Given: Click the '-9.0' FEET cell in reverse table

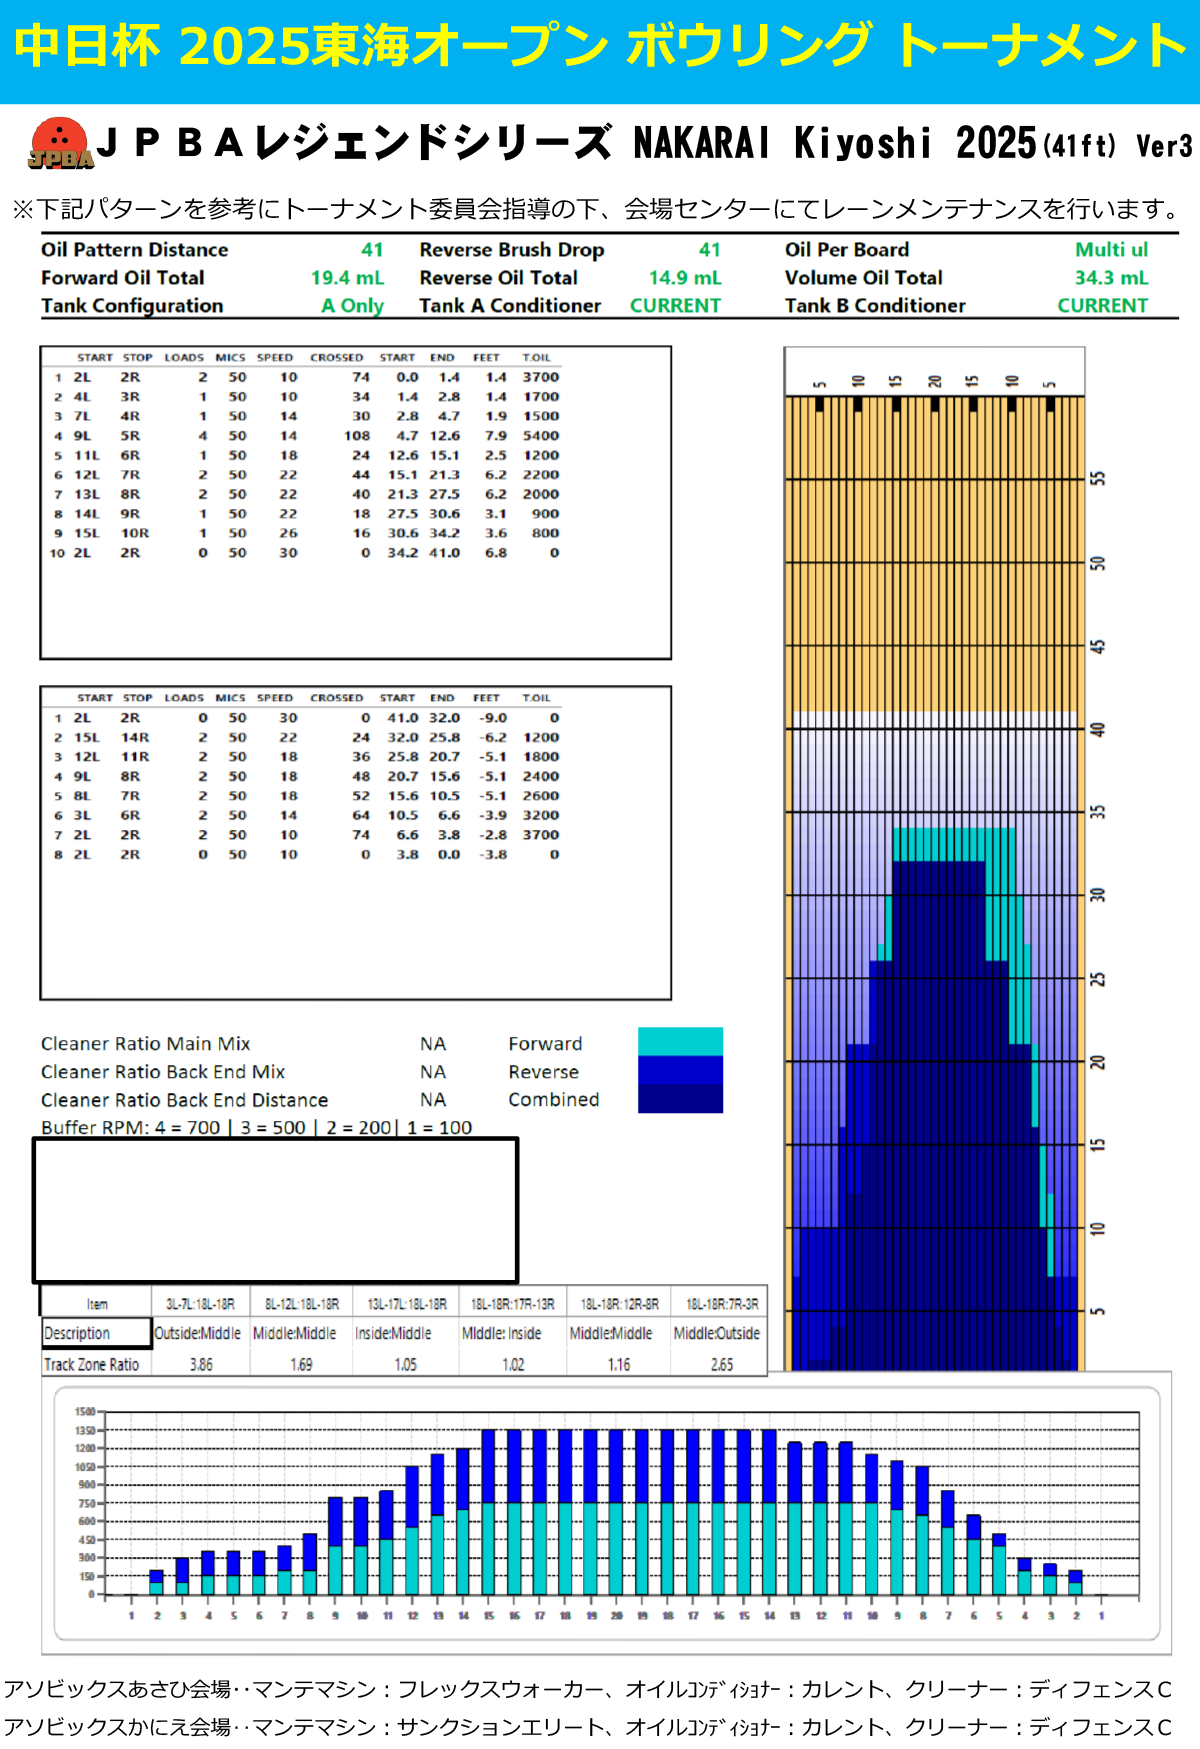Looking at the screenshot, I should [x=493, y=718].
